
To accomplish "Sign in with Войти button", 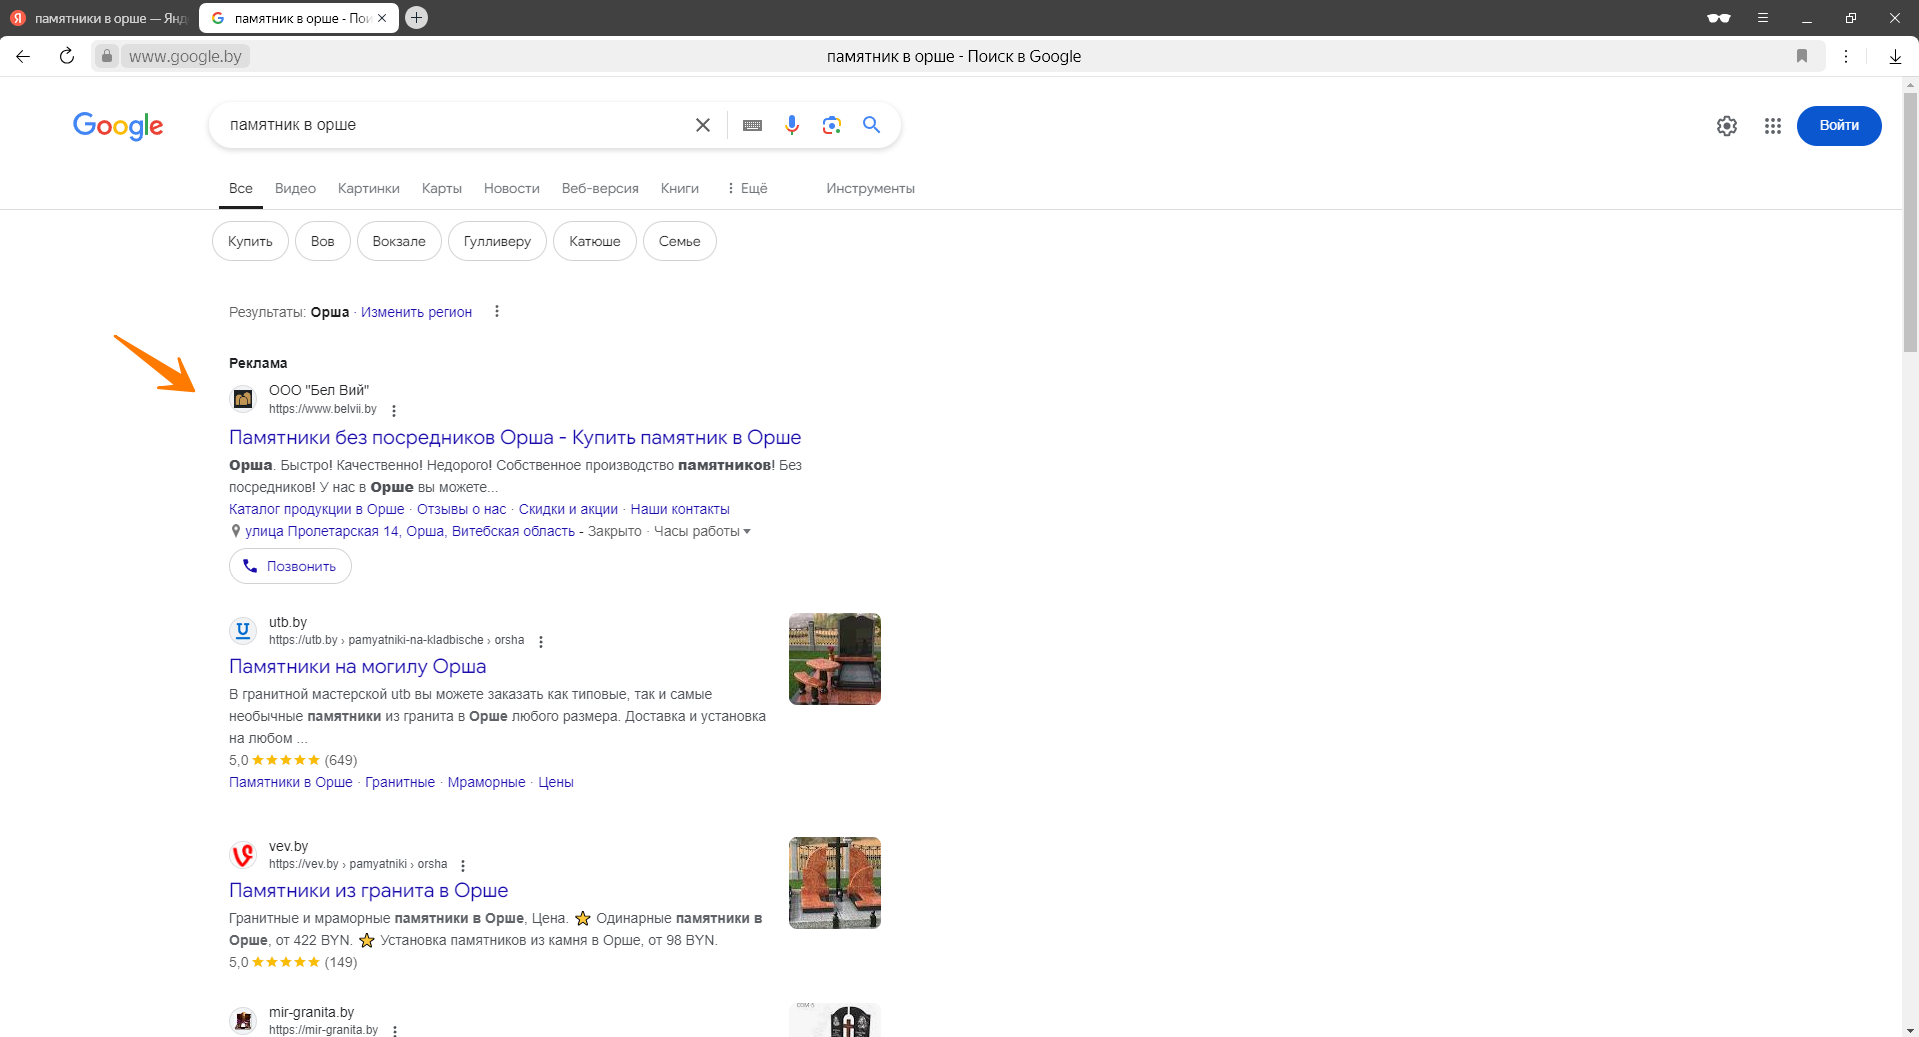I will click(1839, 126).
